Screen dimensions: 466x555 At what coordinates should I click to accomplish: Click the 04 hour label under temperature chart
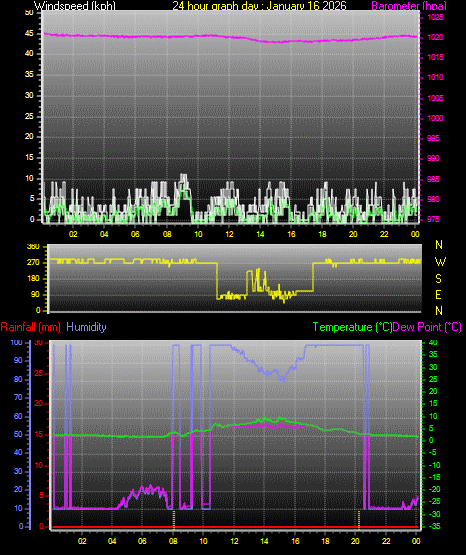click(x=112, y=541)
